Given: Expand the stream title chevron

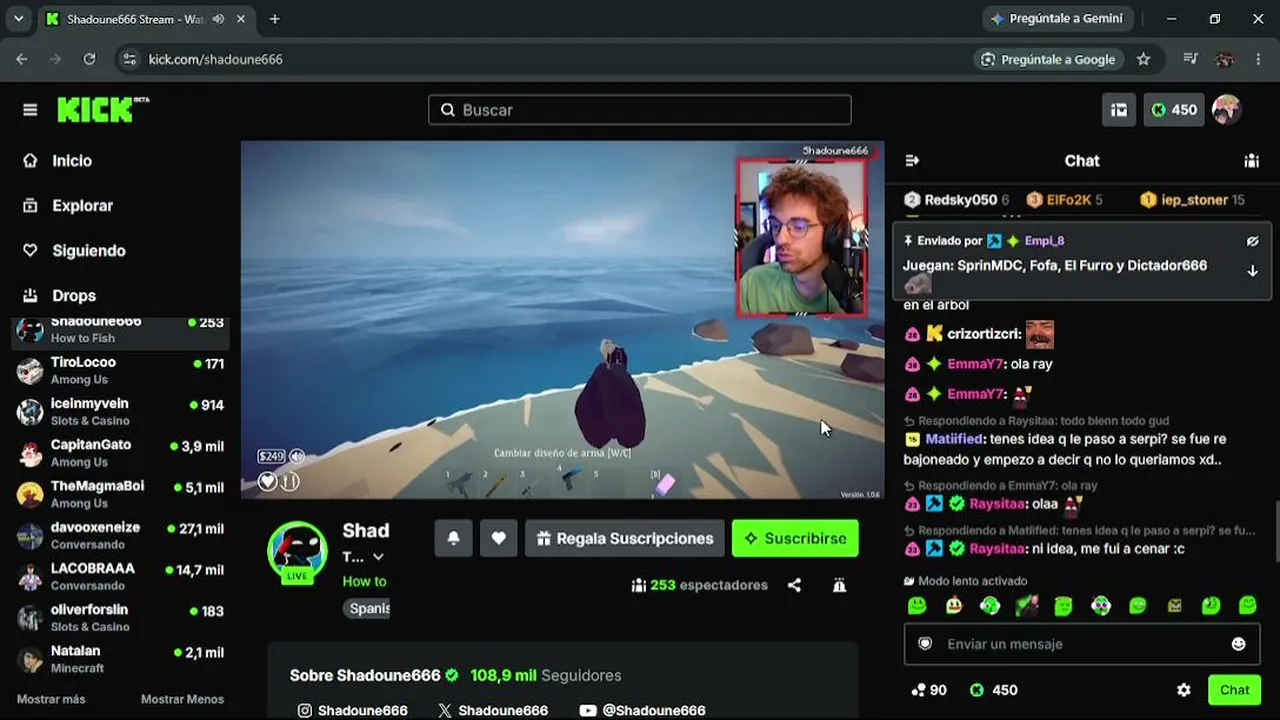Looking at the screenshot, I should point(378,557).
